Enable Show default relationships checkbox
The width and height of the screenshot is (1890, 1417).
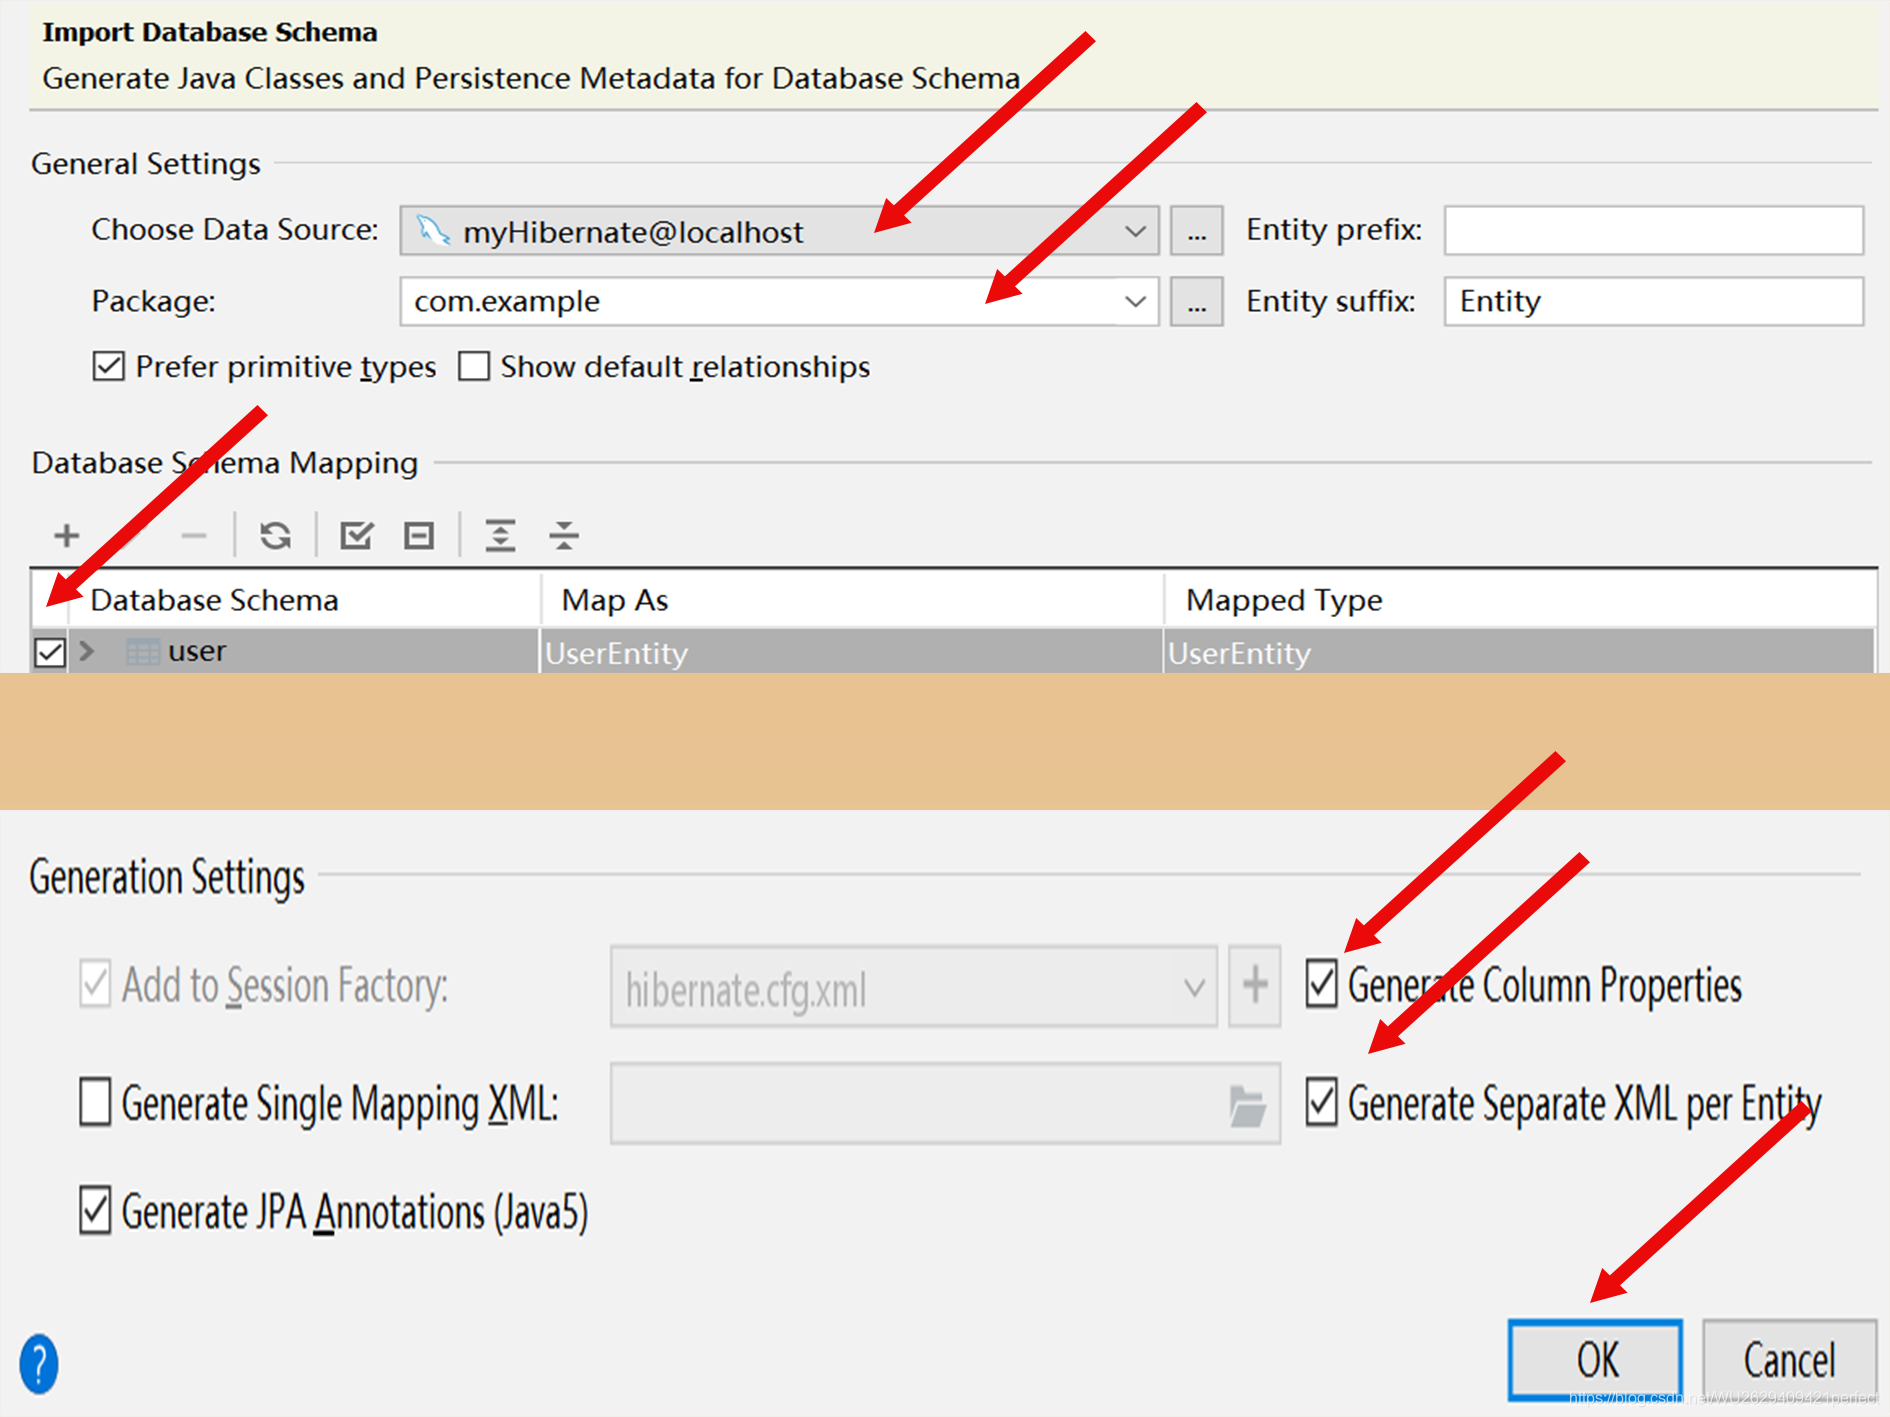pos(474,366)
